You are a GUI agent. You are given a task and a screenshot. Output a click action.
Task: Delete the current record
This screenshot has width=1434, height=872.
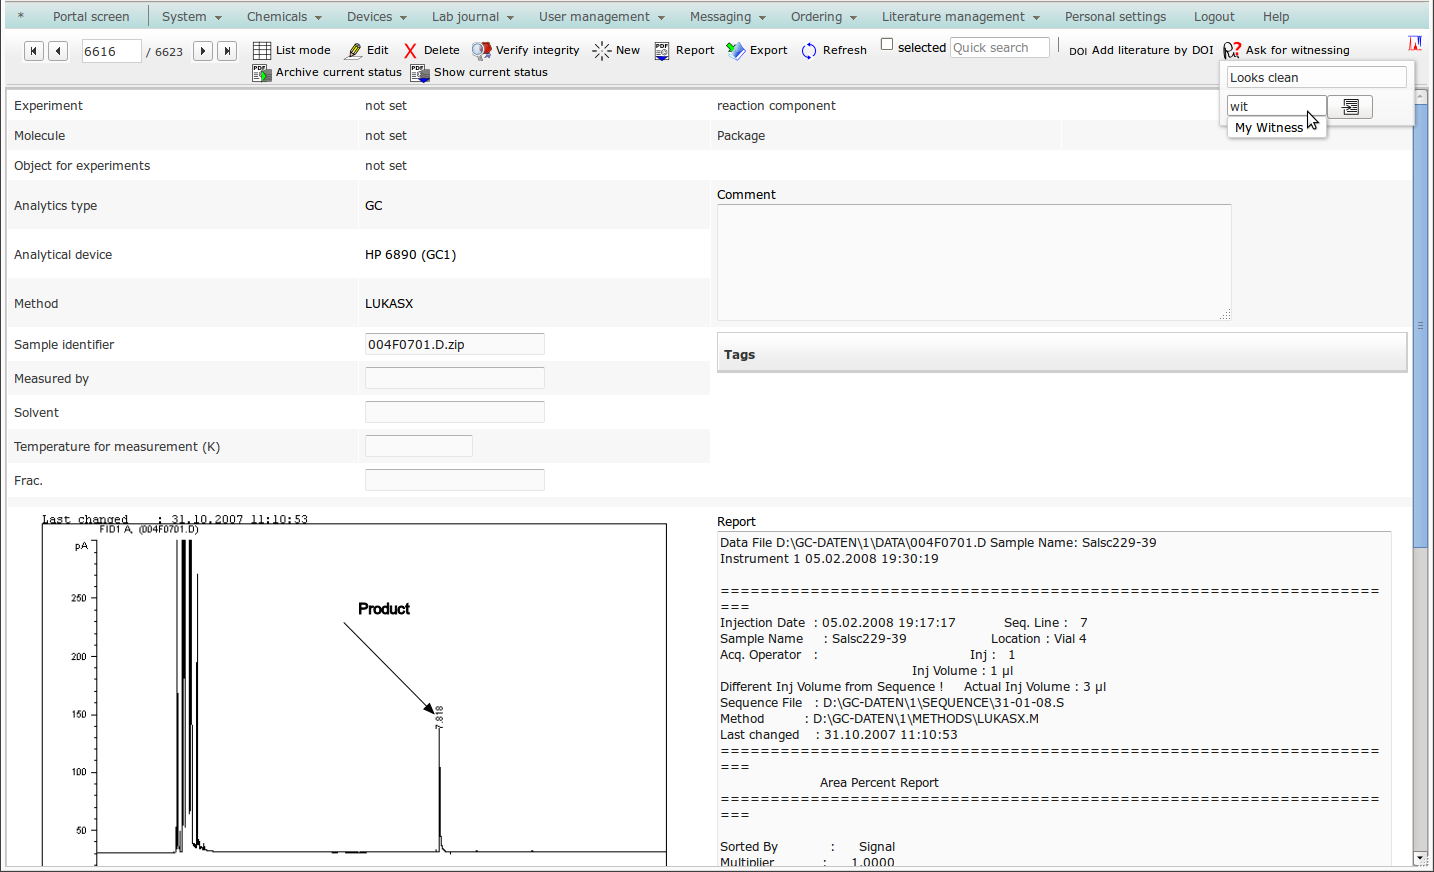(x=431, y=50)
